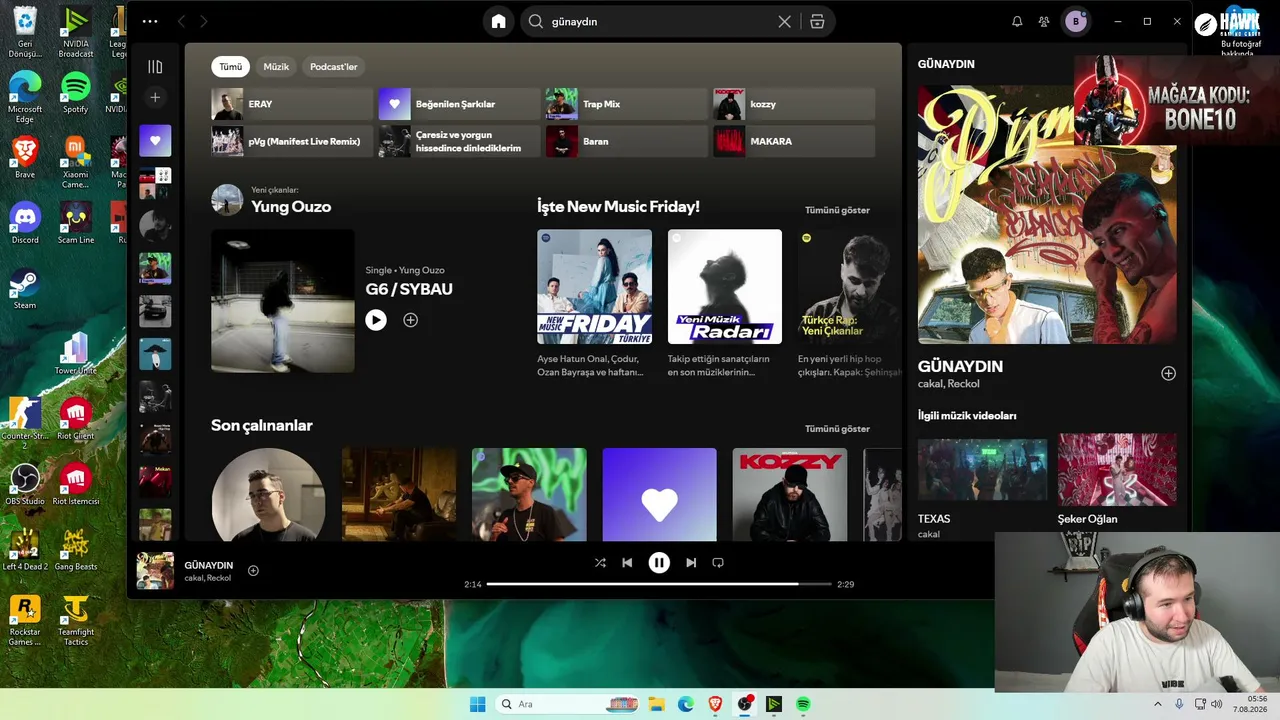Image resolution: width=1280 pixels, height=720 pixels.
Task: Open G6 / SYBAU cover artwork
Action: pos(283,301)
